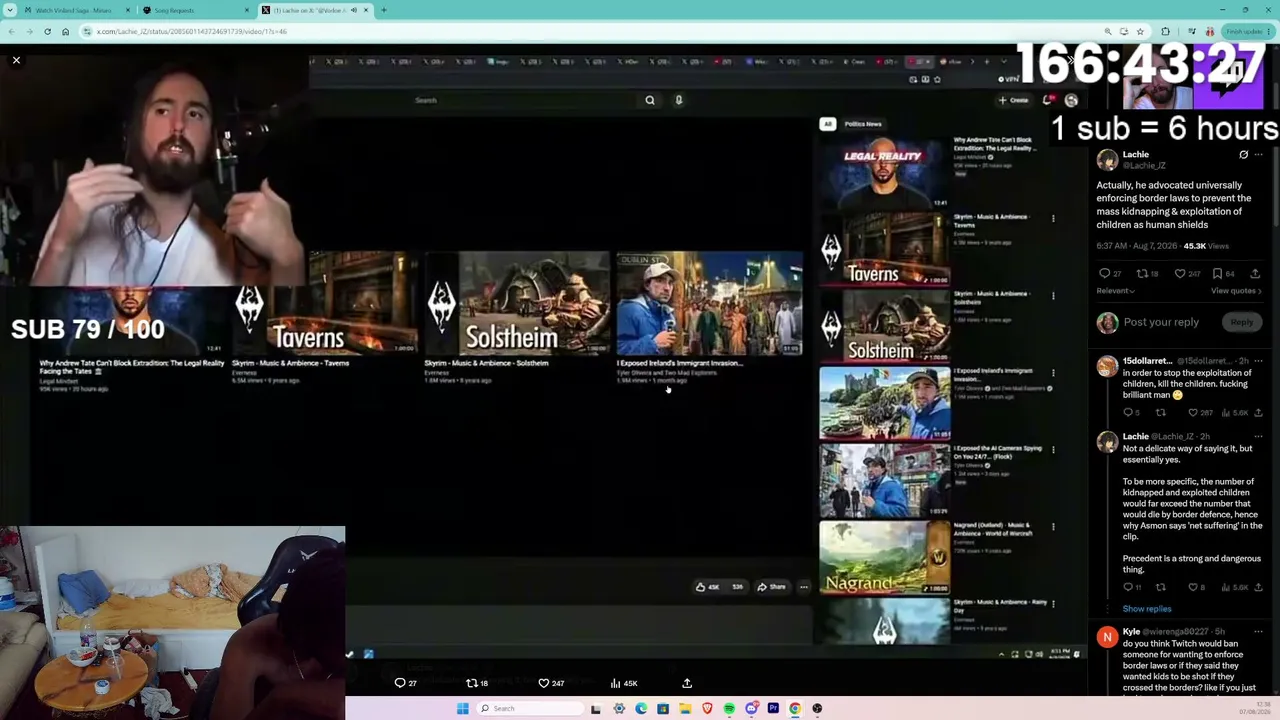Screen dimensions: 1280x720
Task: Click the Finish update button
Action: (x=1246, y=31)
